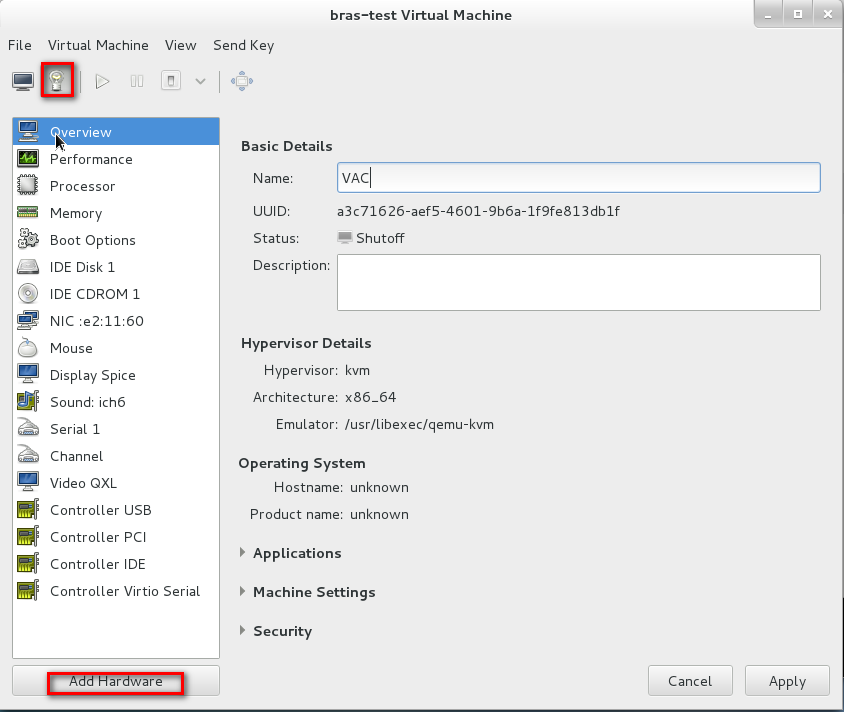
Task: Click the Serial 1 port icon
Action: tap(28, 428)
